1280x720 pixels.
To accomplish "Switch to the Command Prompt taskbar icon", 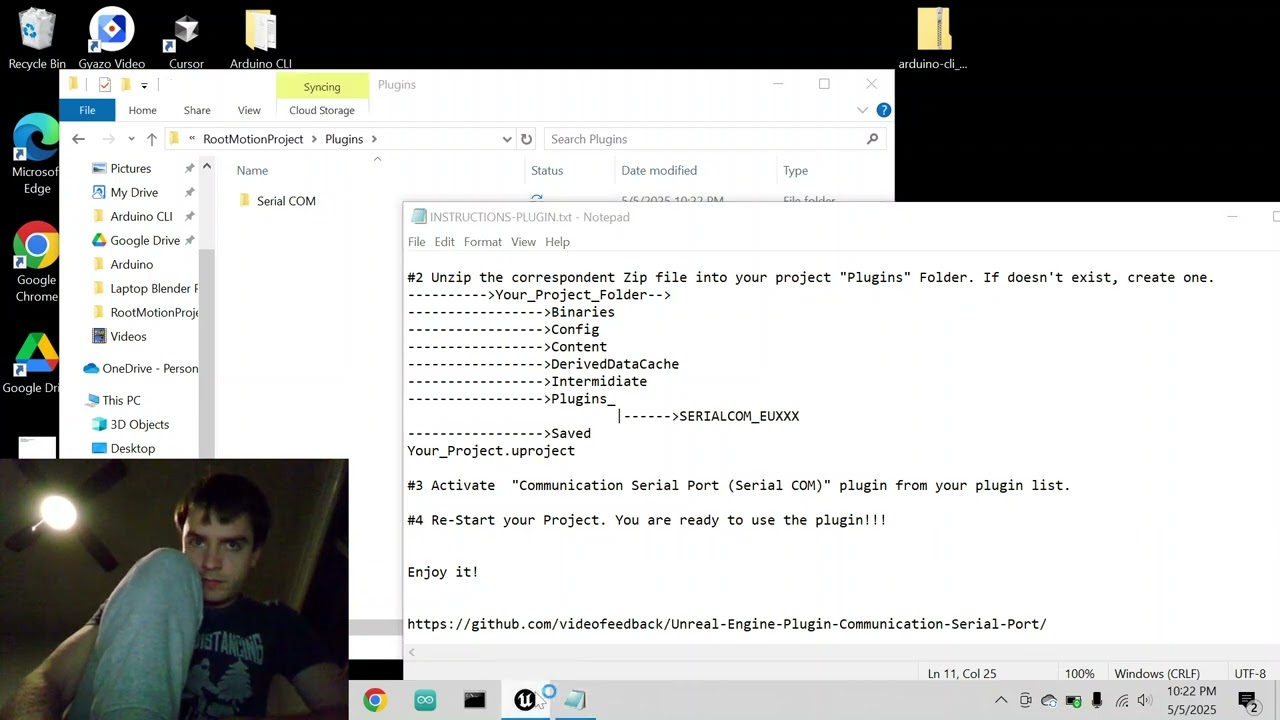I will (475, 701).
